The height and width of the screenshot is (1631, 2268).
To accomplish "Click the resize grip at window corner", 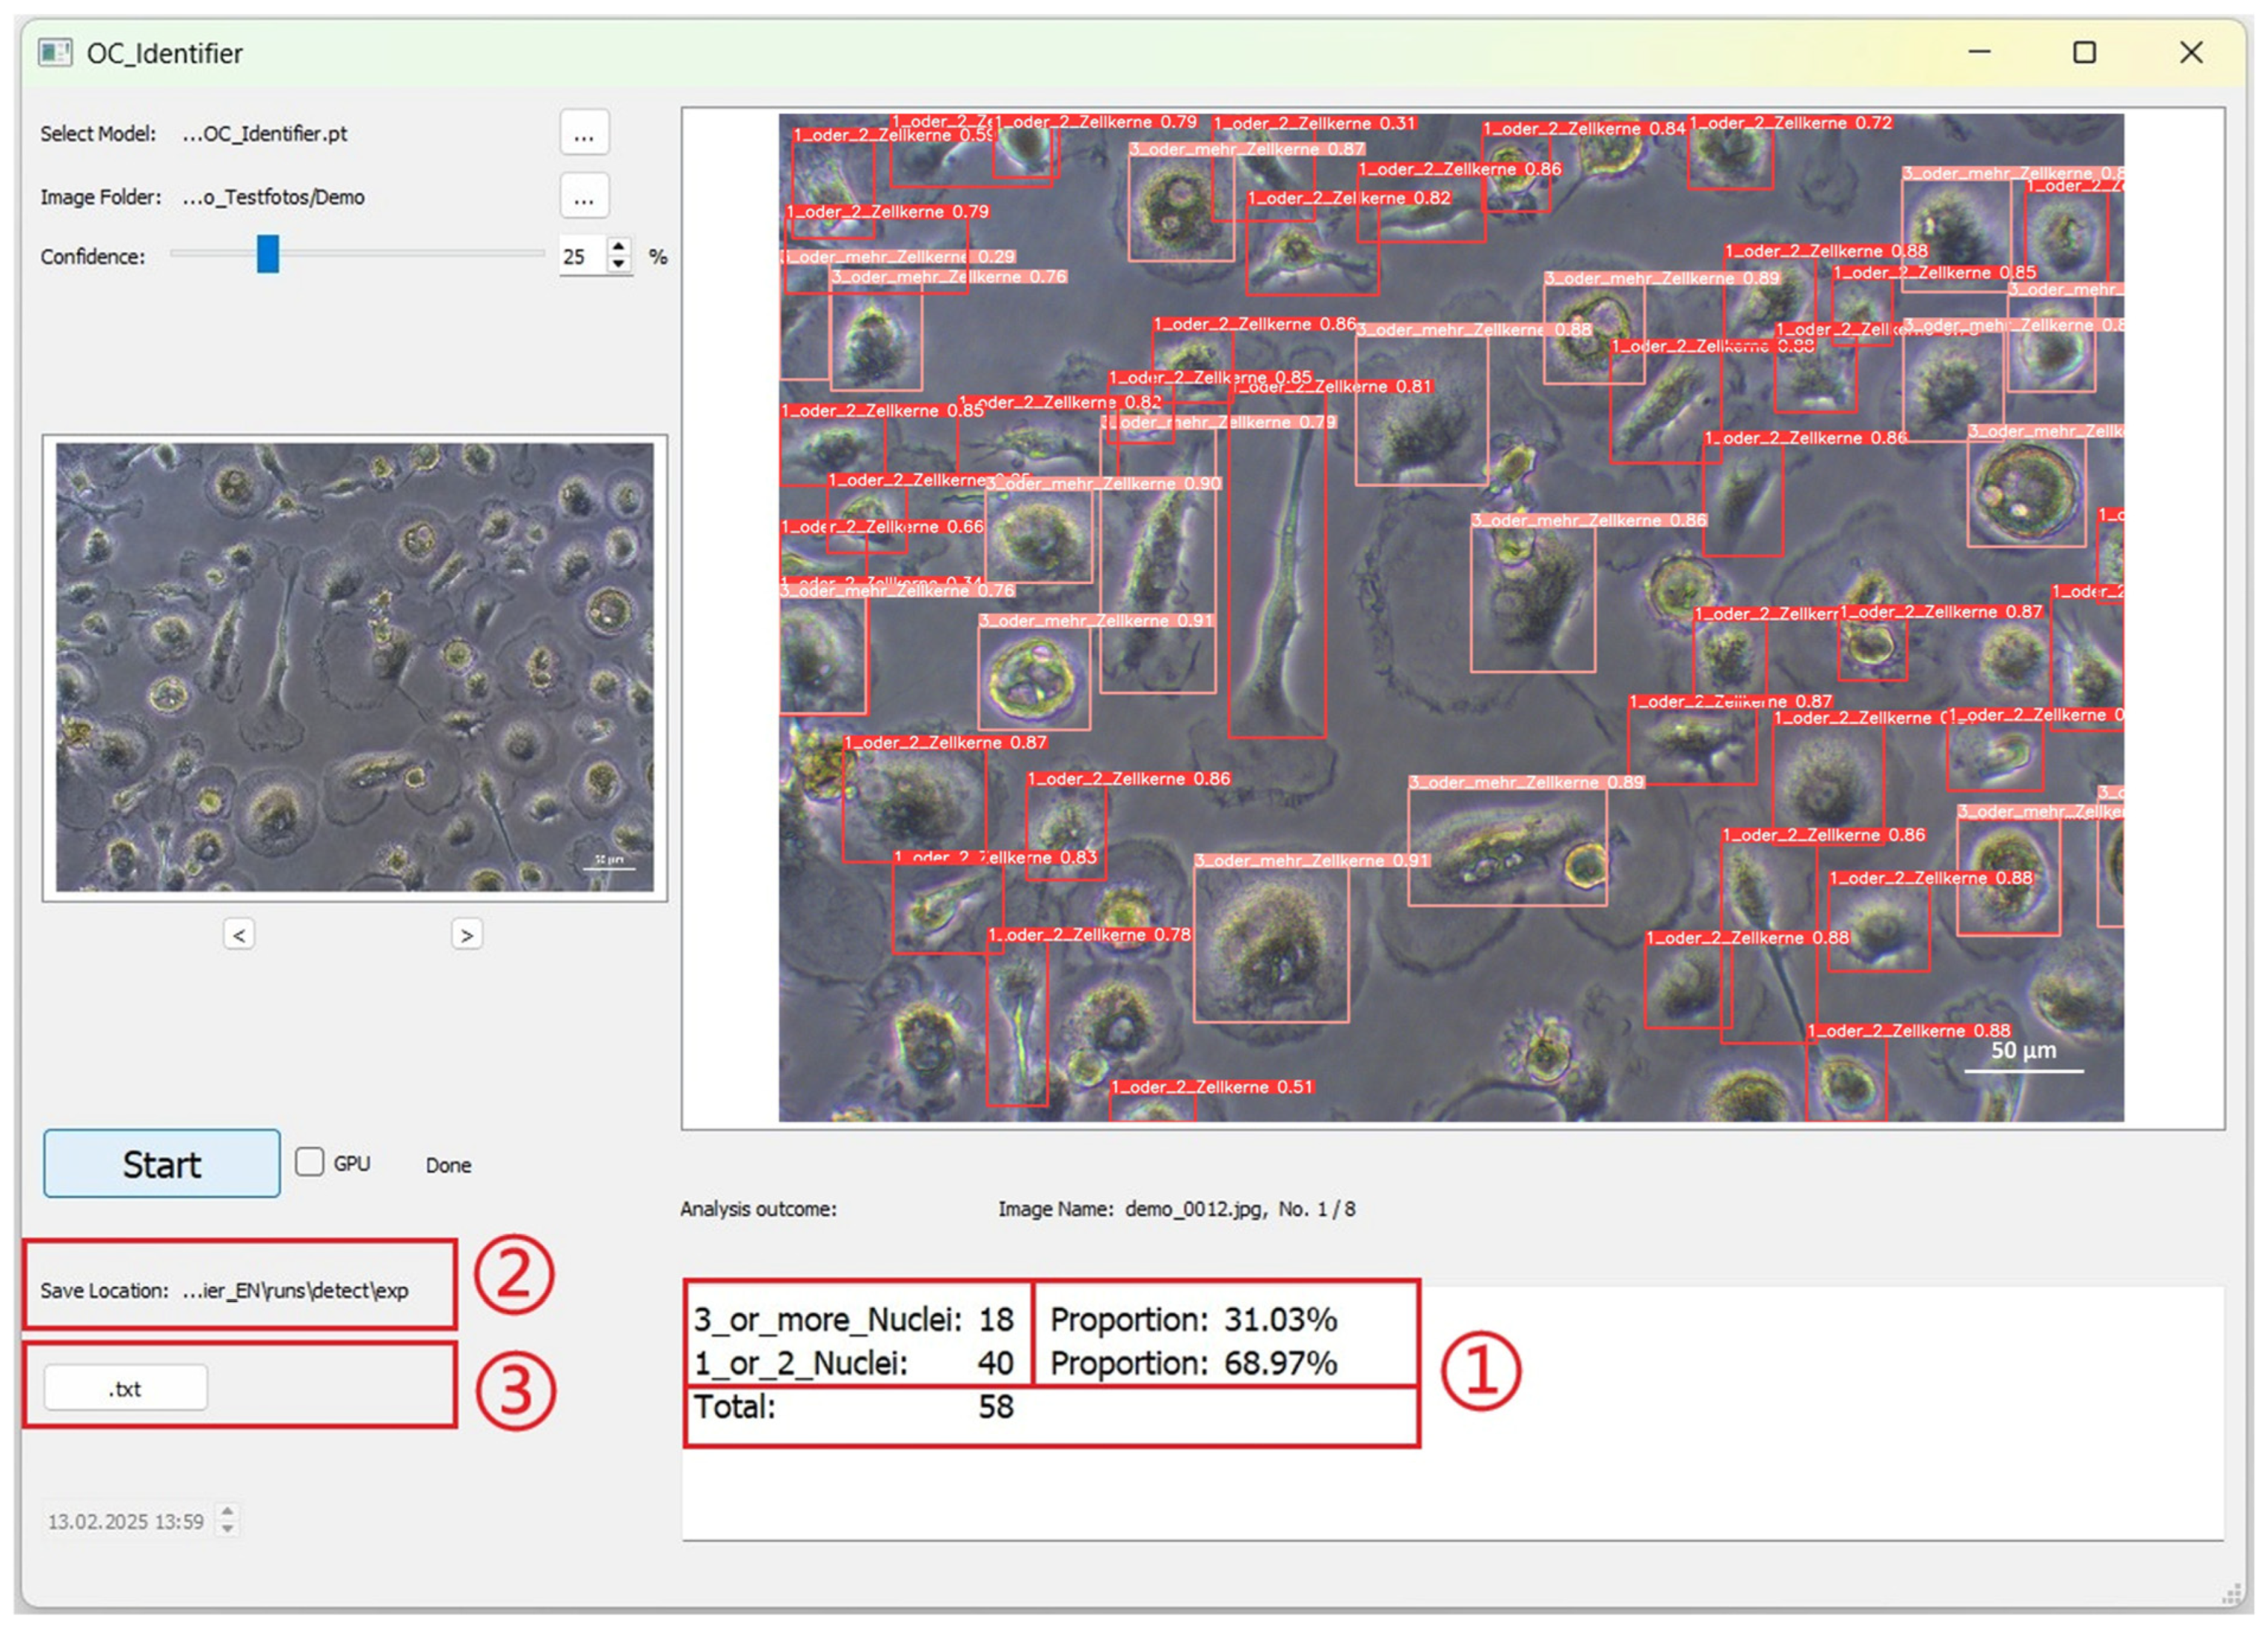I will (2232, 1594).
